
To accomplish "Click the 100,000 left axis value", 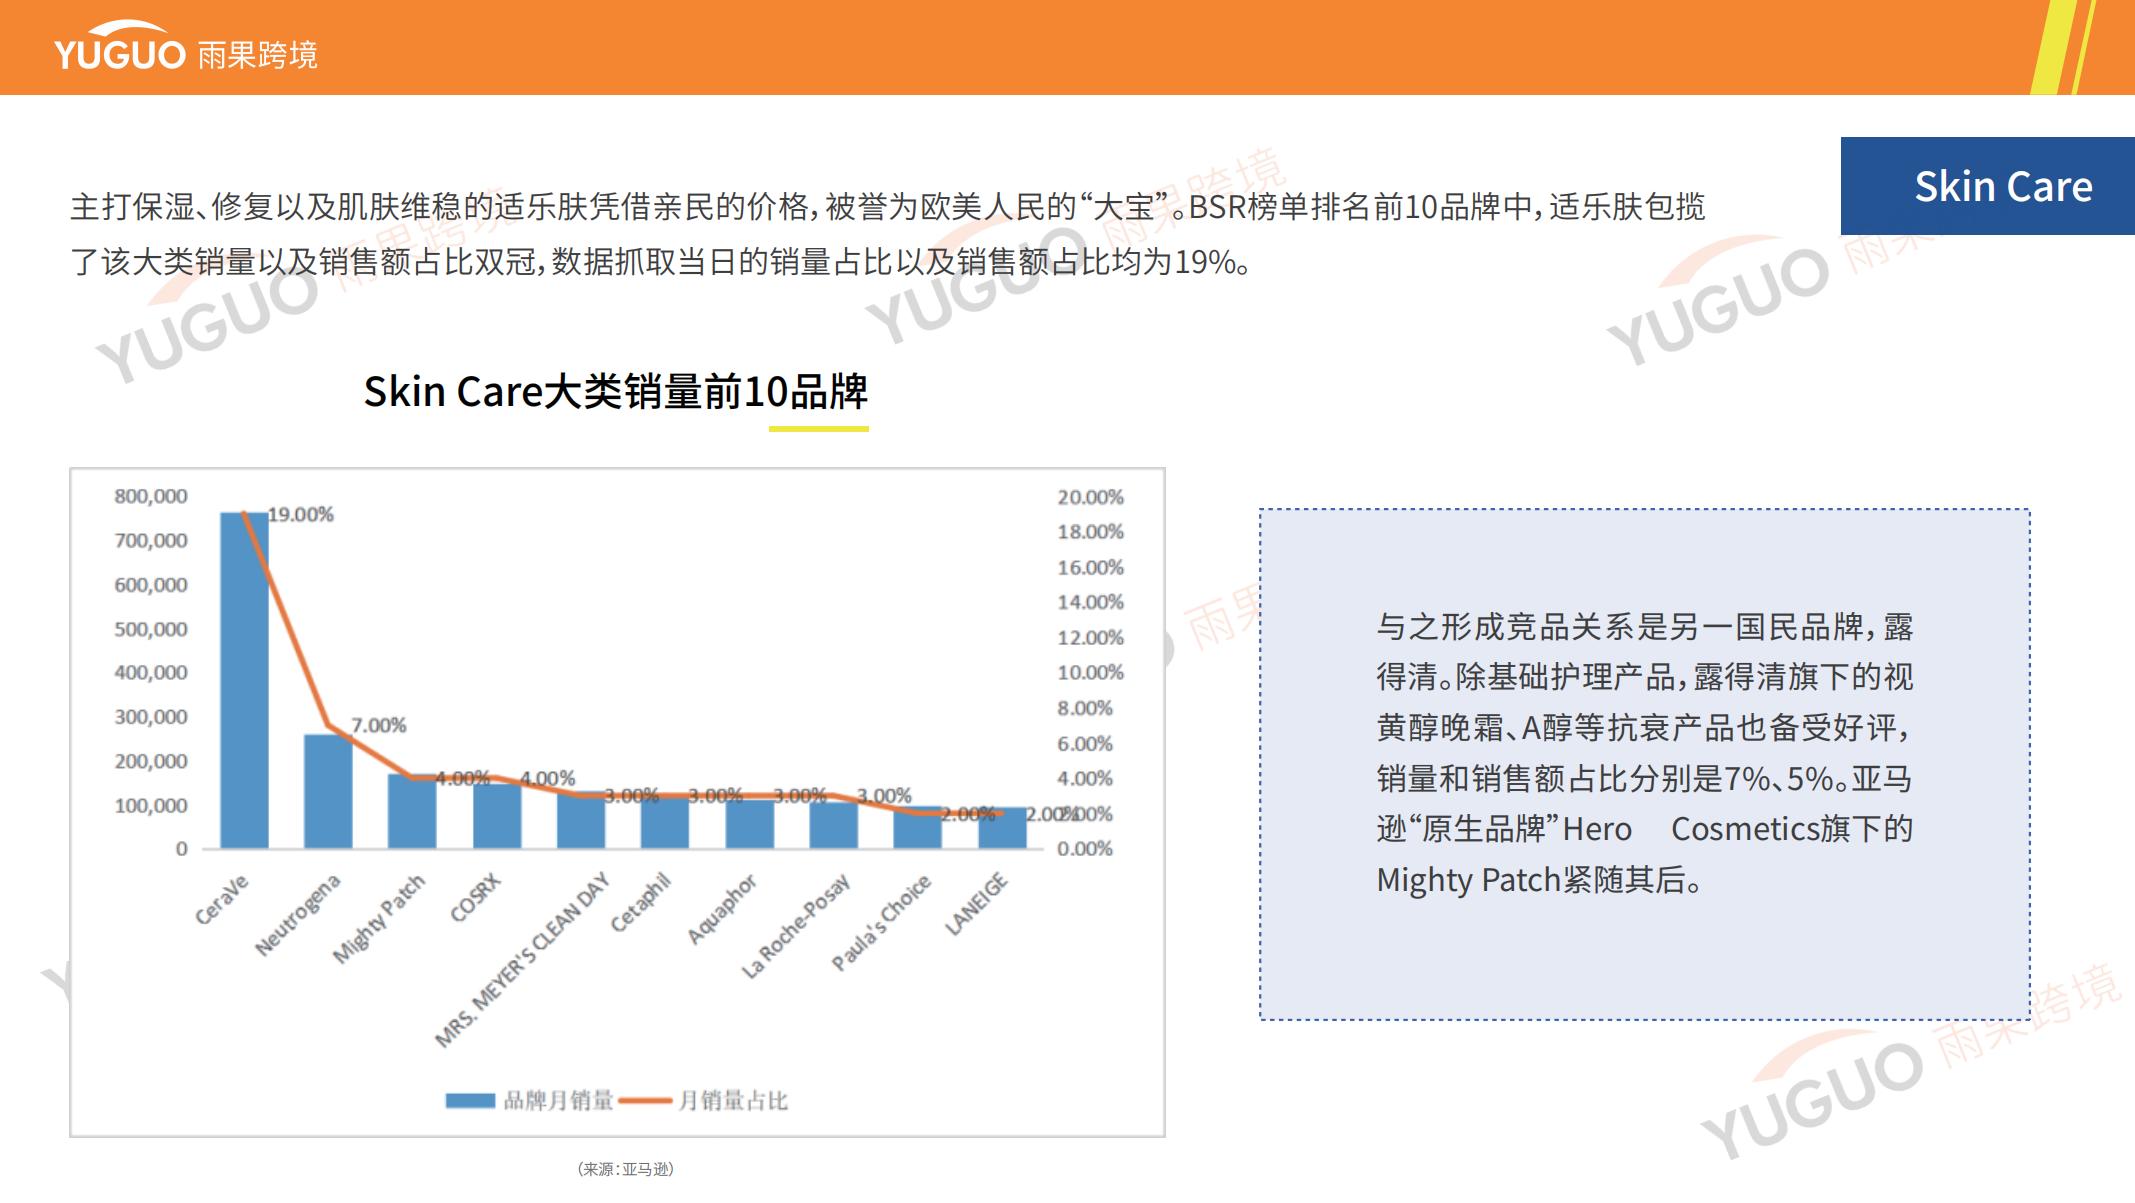I will (151, 805).
